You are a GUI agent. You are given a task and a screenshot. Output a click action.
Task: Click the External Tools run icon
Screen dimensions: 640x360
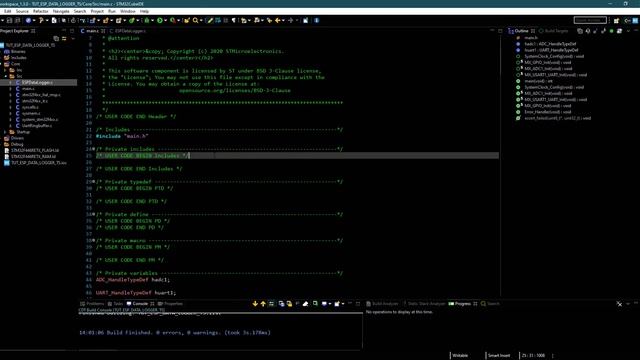pos(173,20)
